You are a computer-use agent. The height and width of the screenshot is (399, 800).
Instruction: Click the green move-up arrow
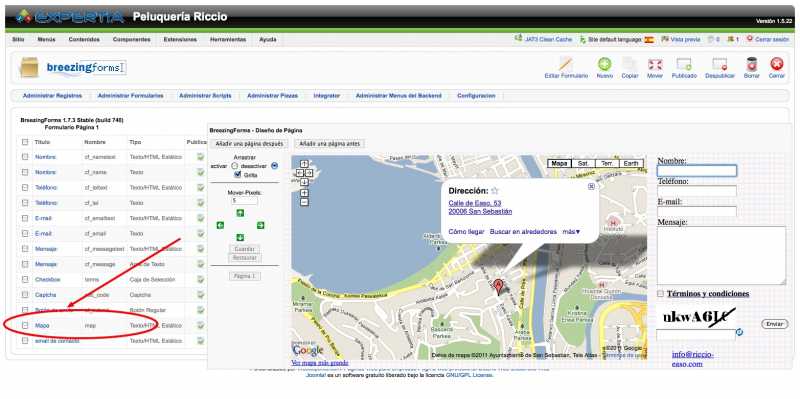pyautogui.click(x=240, y=213)
